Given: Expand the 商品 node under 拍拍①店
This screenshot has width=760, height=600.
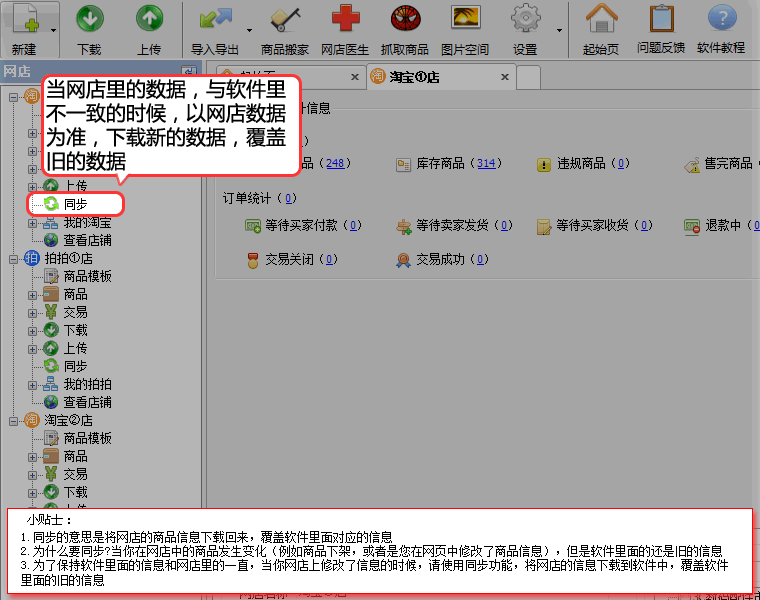Looking at the screenshot, I should [x=32, y=295].
